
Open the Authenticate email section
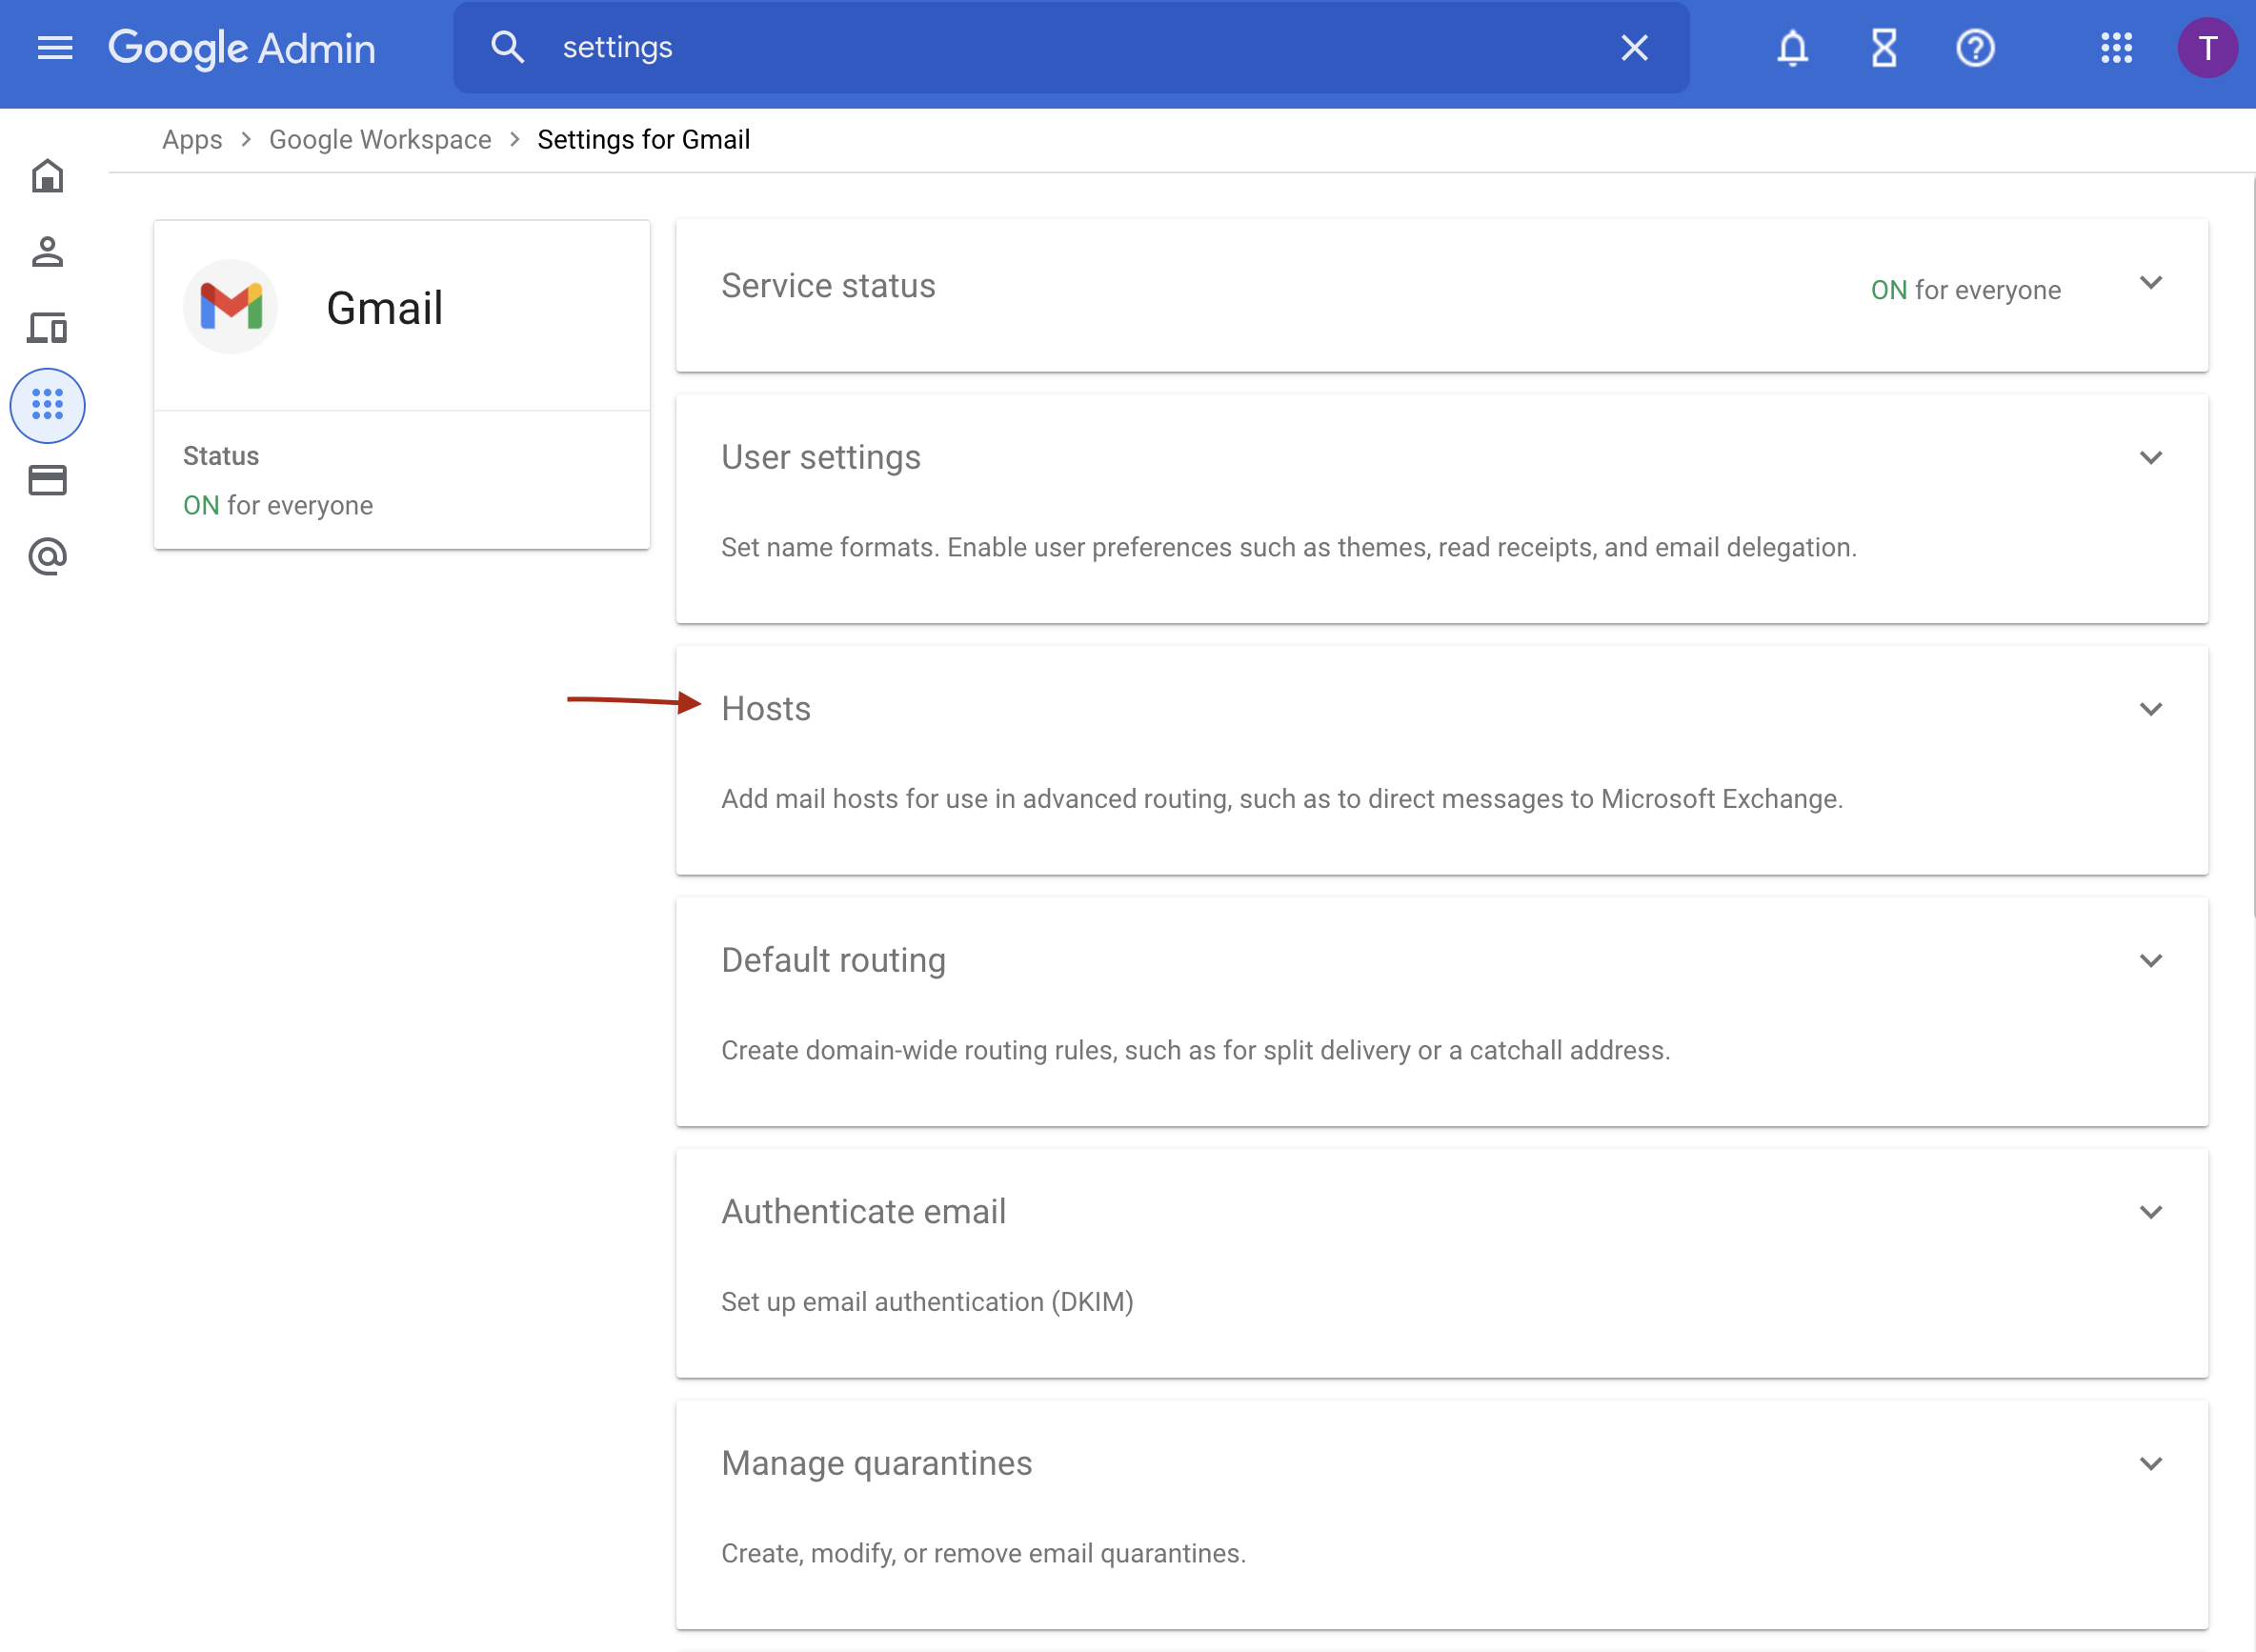point(1441,1263)
